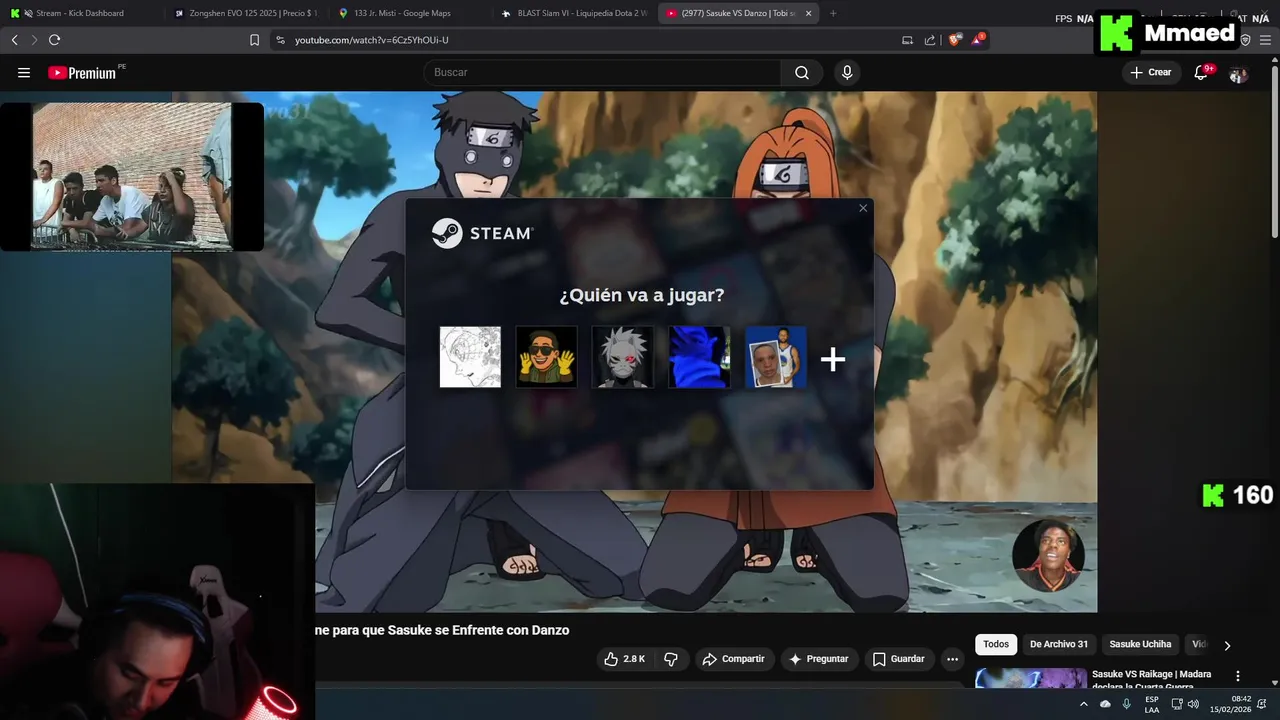Switch to Zongshen EVO 125 2025 tab
This screenshot has width=1280, height=720.
245,13
